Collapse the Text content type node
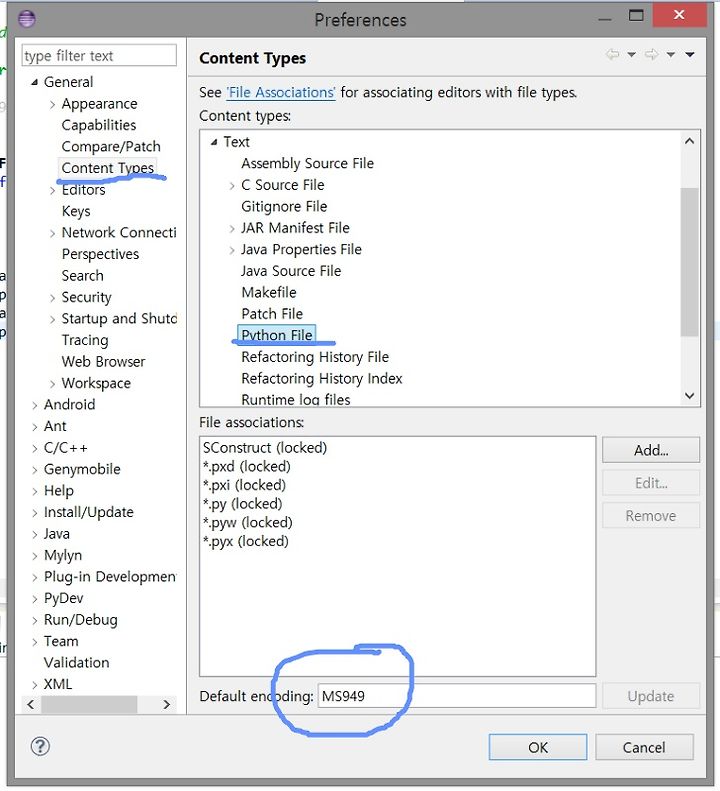720x791 pixels. pos(214,142)
